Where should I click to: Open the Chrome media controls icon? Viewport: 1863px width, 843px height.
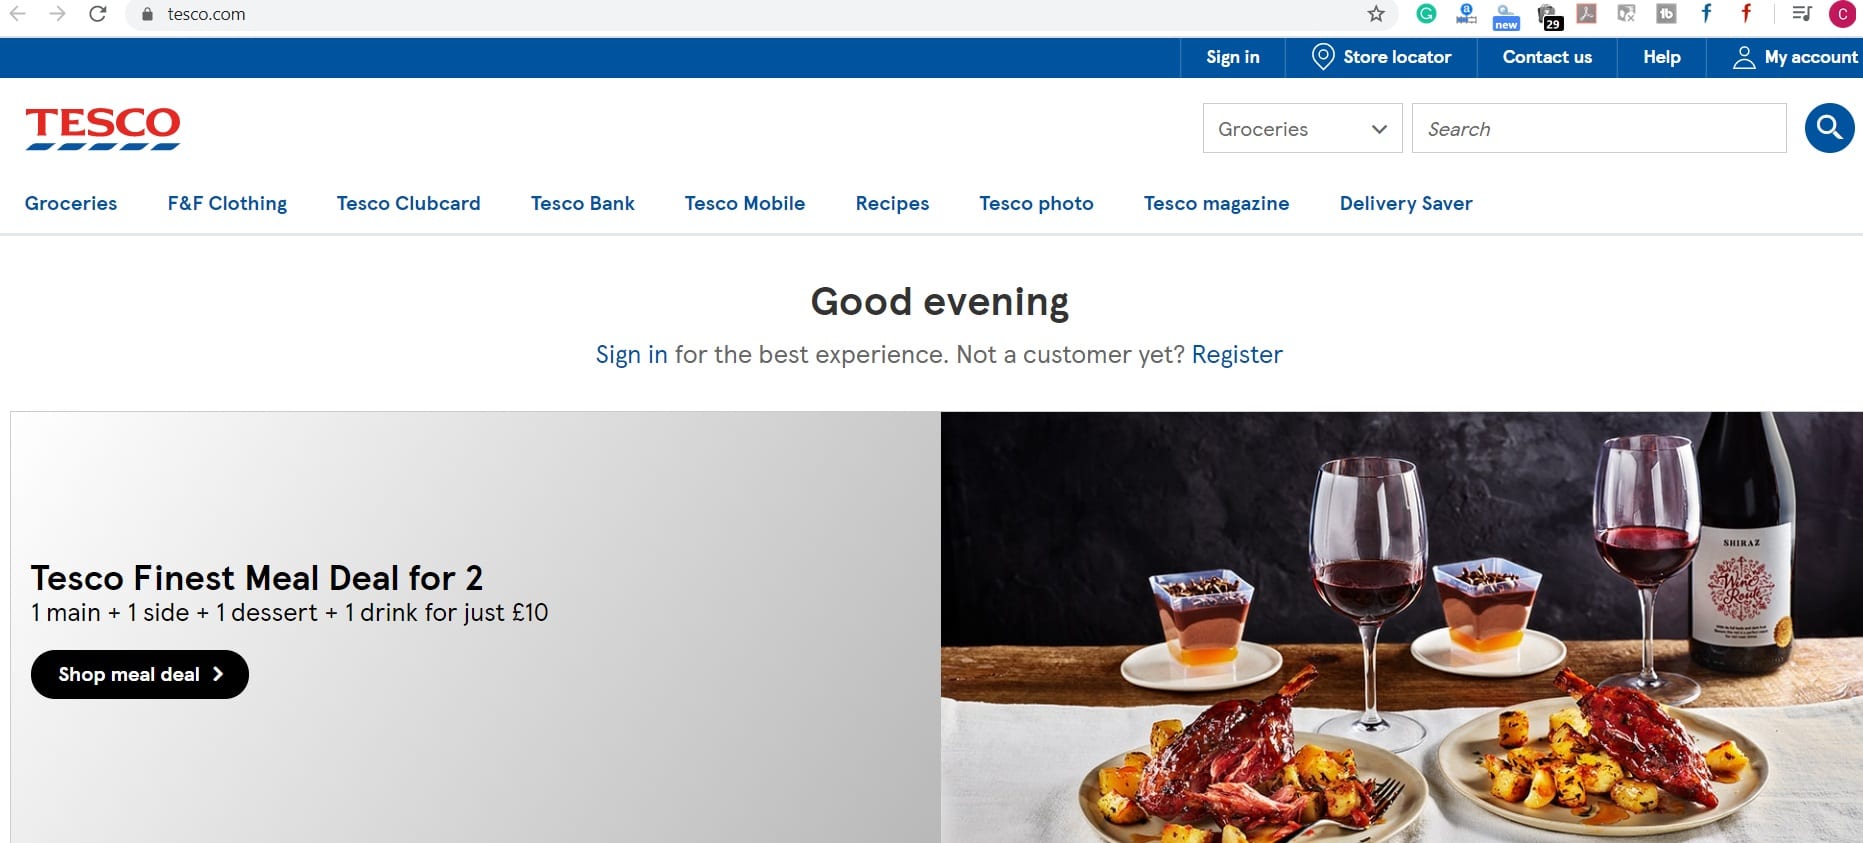point(1802,14)
